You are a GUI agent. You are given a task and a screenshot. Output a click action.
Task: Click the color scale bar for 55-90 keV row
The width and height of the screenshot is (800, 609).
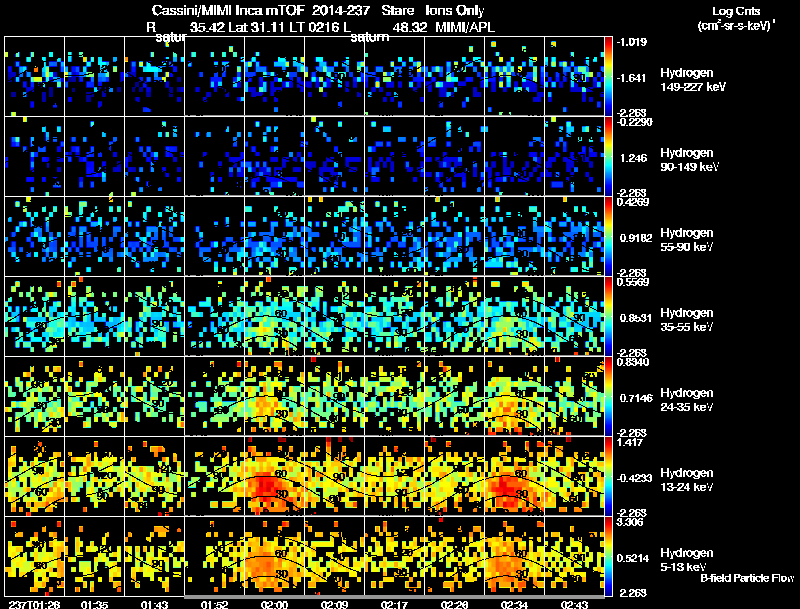tap(608, 236)
